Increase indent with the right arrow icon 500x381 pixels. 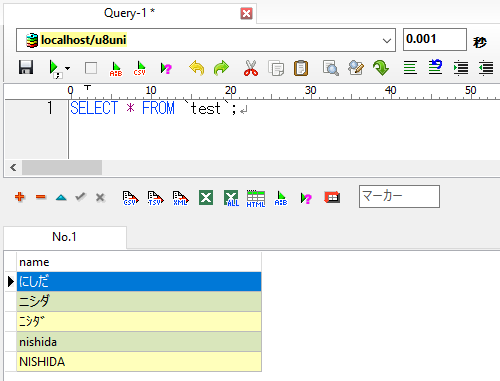click(x=461, y=68)
